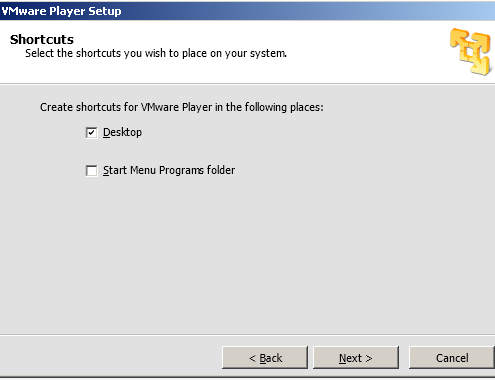Image resolution: width=495 pixels, height=380 pixels.
Task: Click the word 'Player' in the title bar
Action: point(67,11)
